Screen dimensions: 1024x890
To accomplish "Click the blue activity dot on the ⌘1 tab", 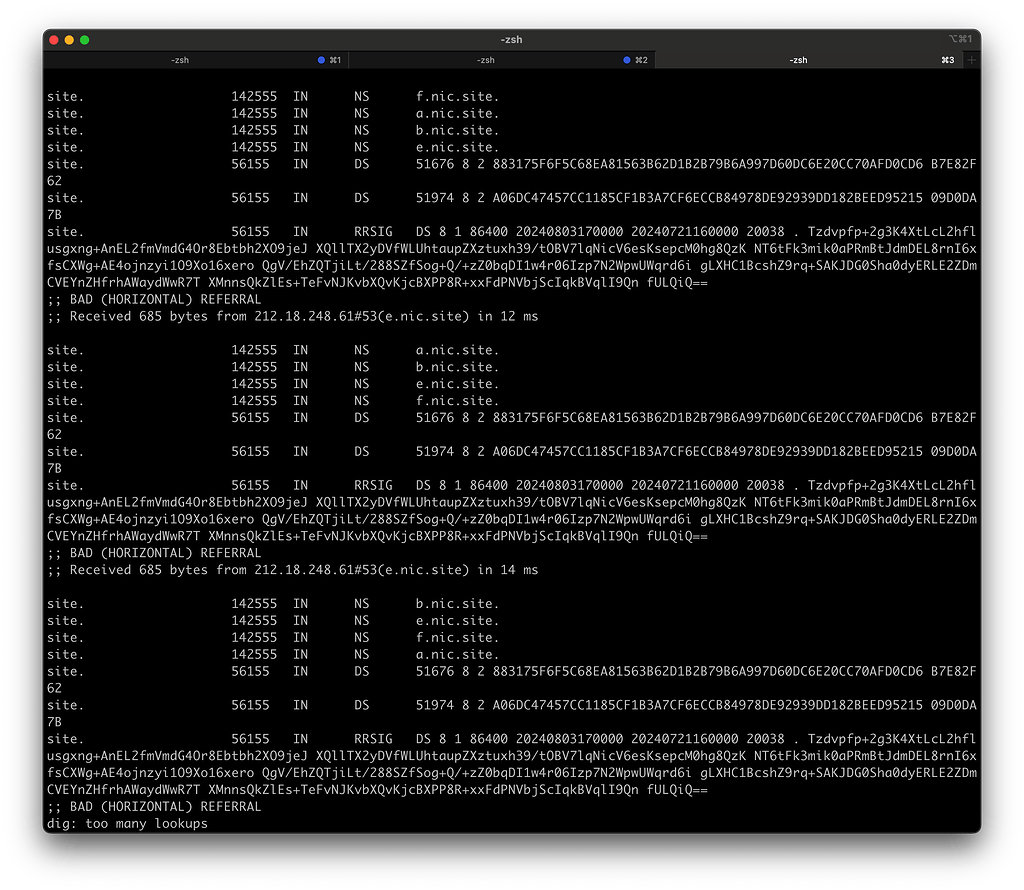I will pos(321,60).
